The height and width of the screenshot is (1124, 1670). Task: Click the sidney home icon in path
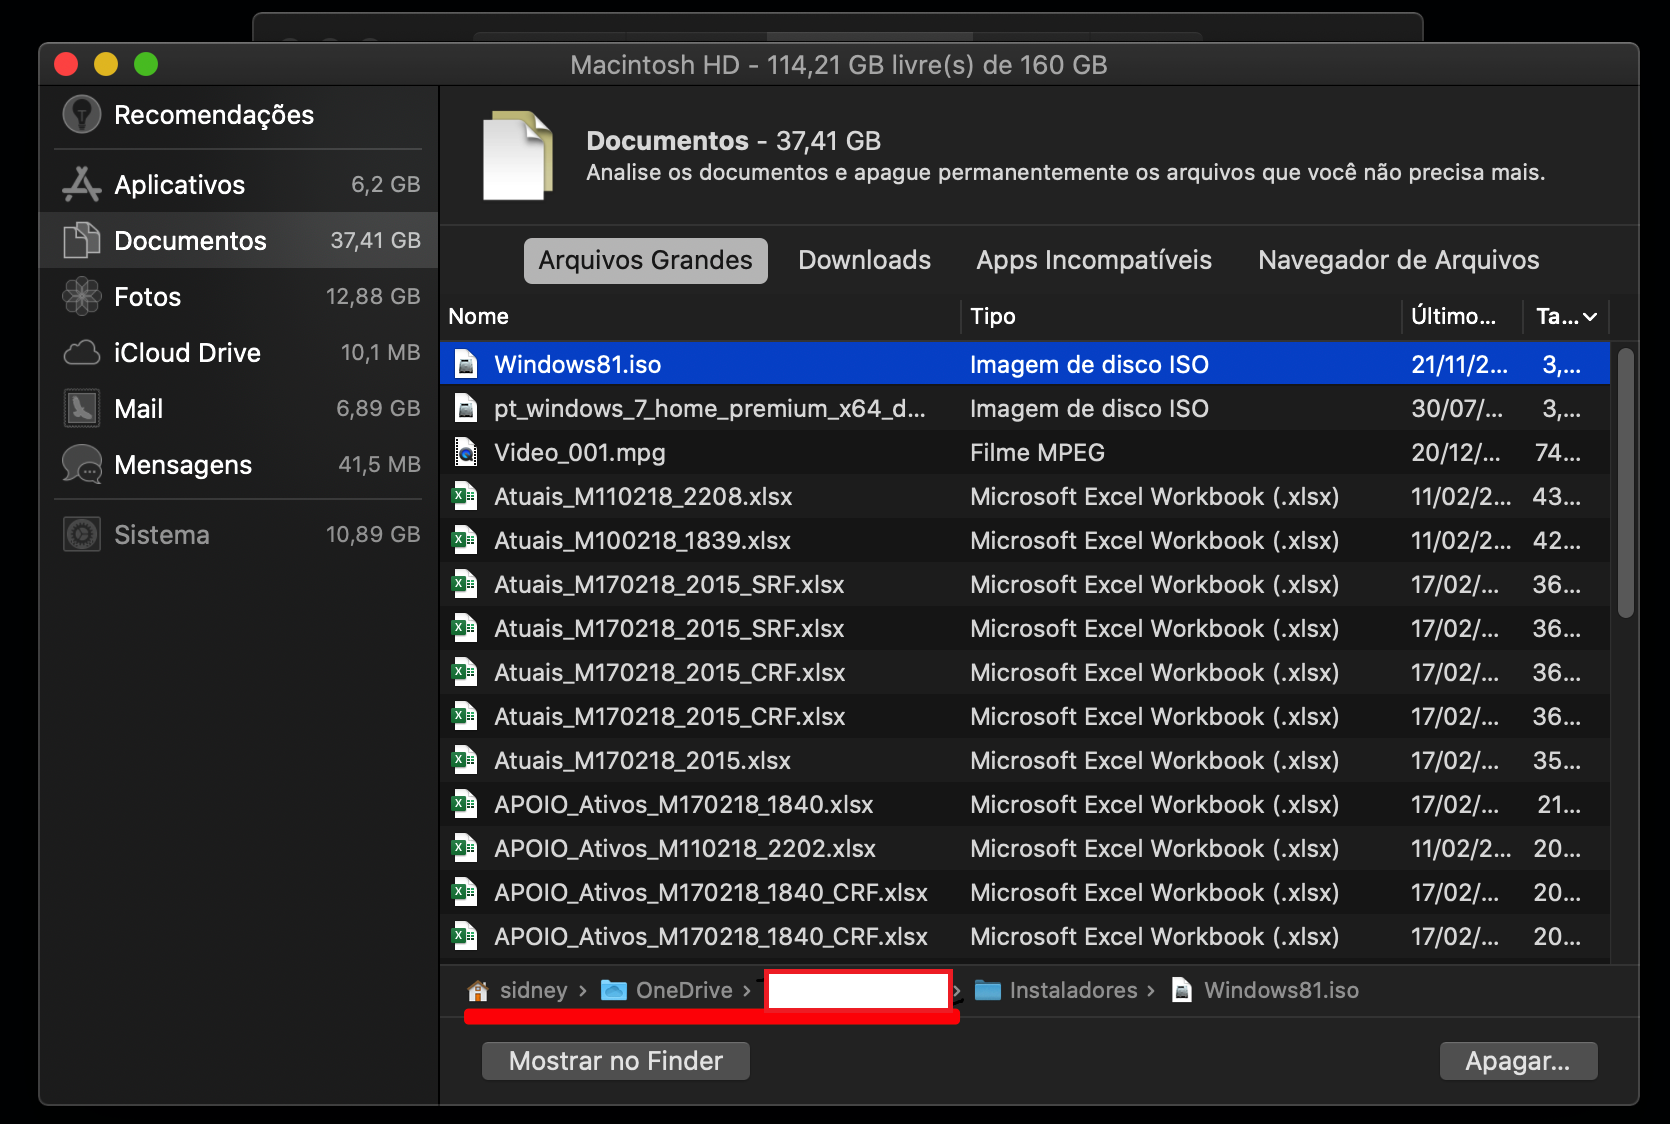(478, 990)
